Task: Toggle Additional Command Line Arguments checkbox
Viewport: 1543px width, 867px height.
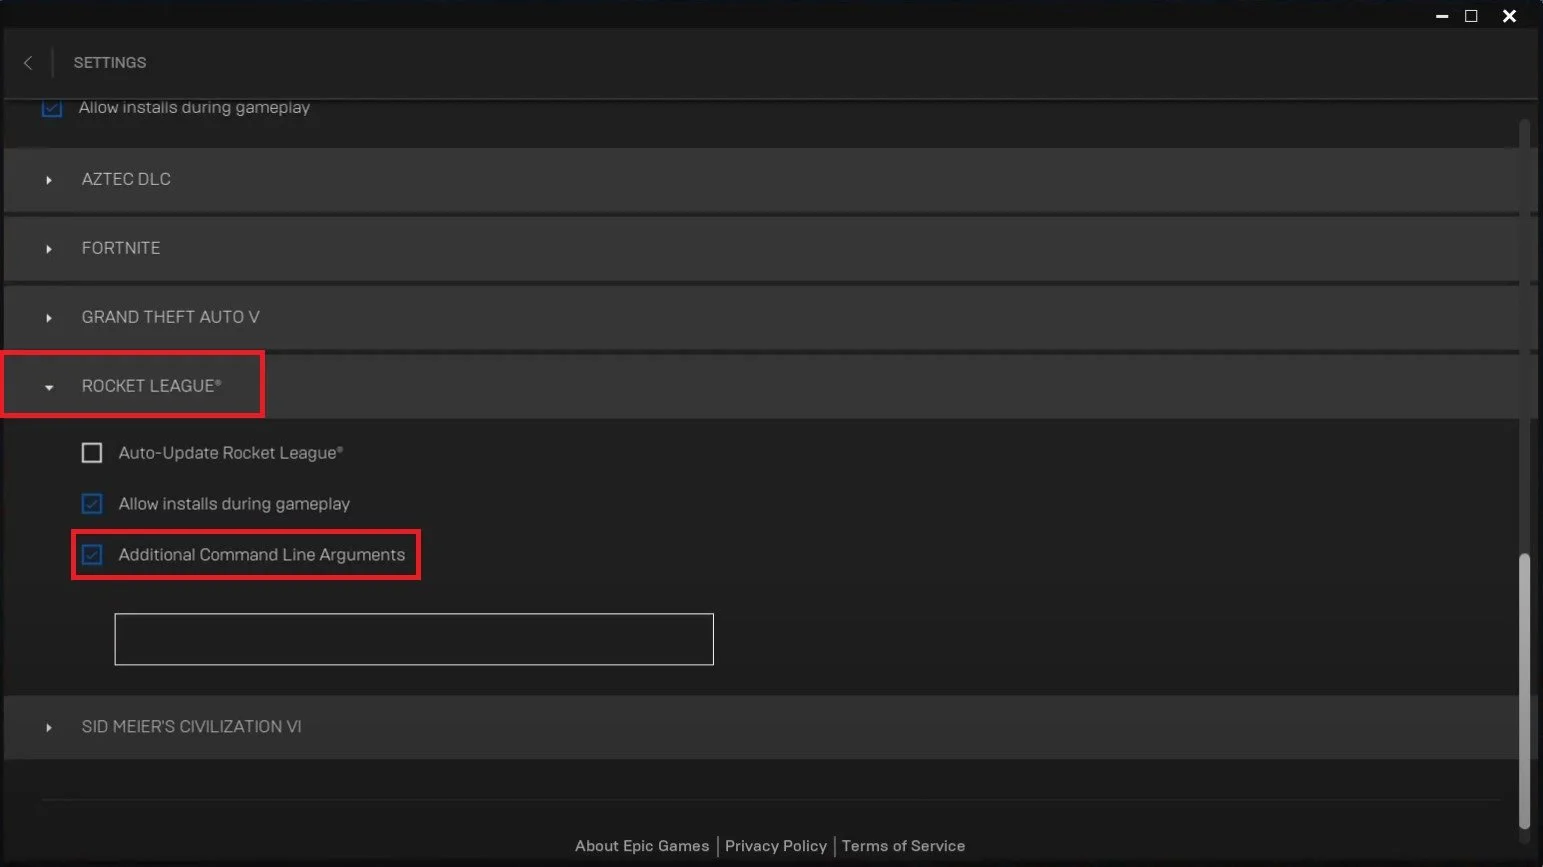Action: click(92, 555)
